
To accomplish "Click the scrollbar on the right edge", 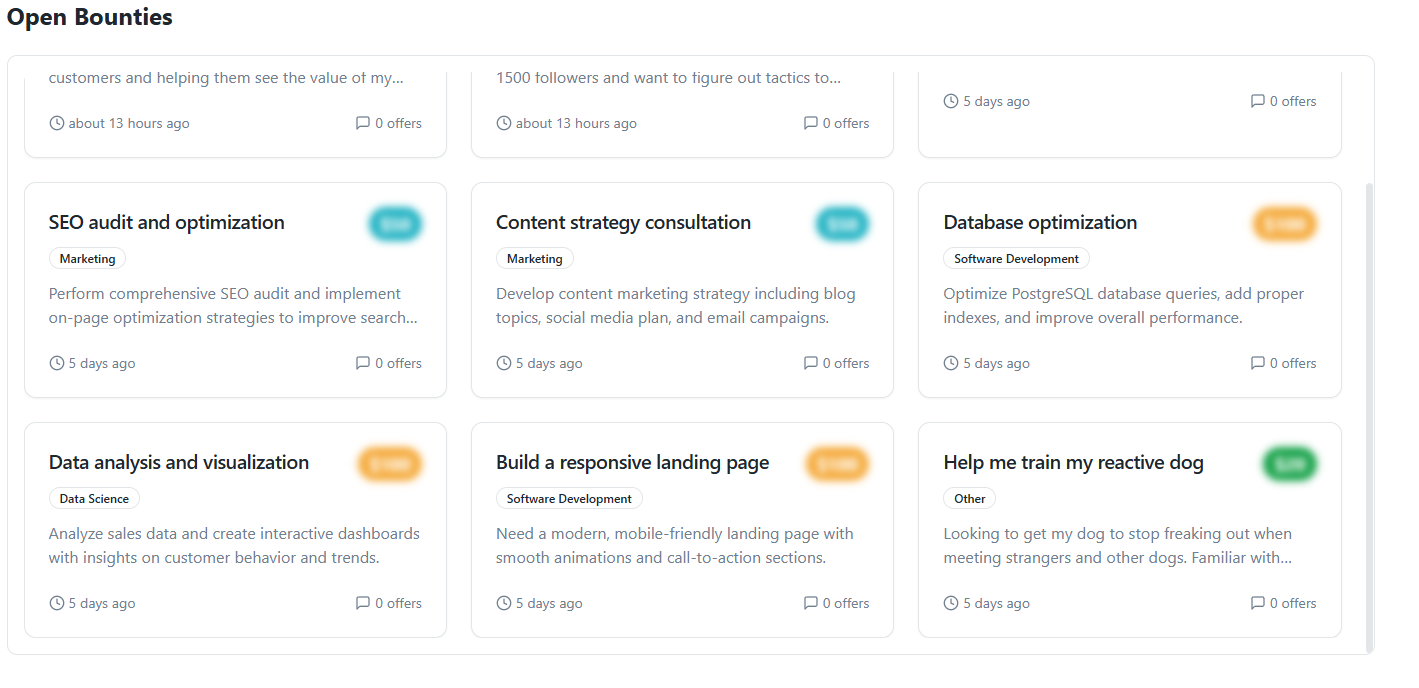I will [x=1367, y=400].
